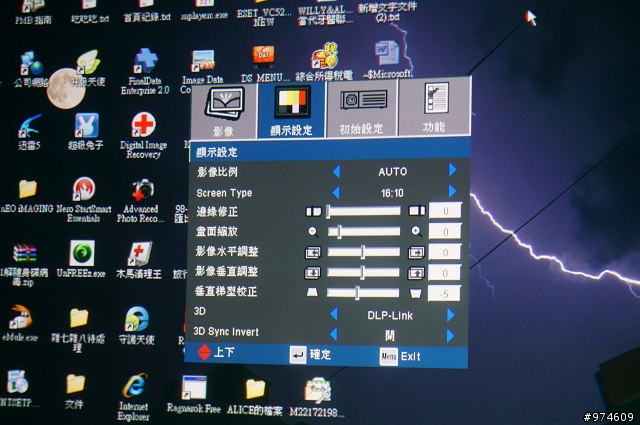Select the 顯示設定 tab
Viewport: 640px width, 425px height.
click(x=291, y=110)
